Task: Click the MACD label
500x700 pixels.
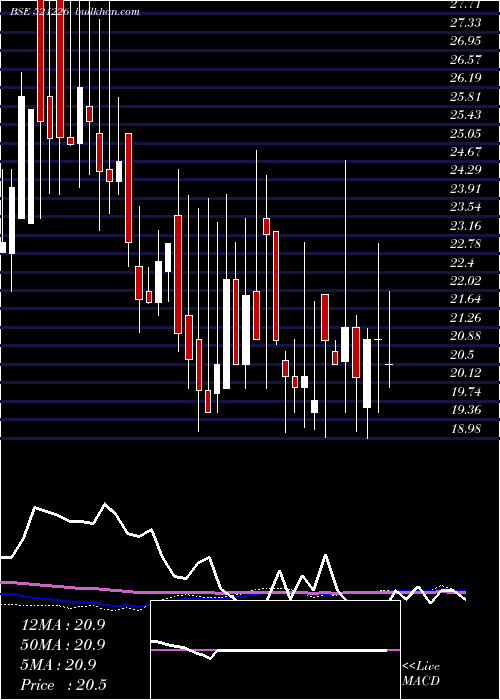Action: 421,681
